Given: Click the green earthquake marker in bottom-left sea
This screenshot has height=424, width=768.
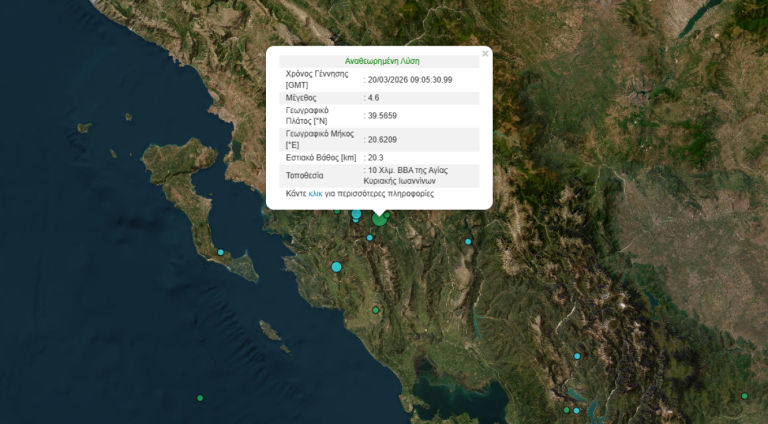Looking at the screenshot, I should [x=200, y=398].
